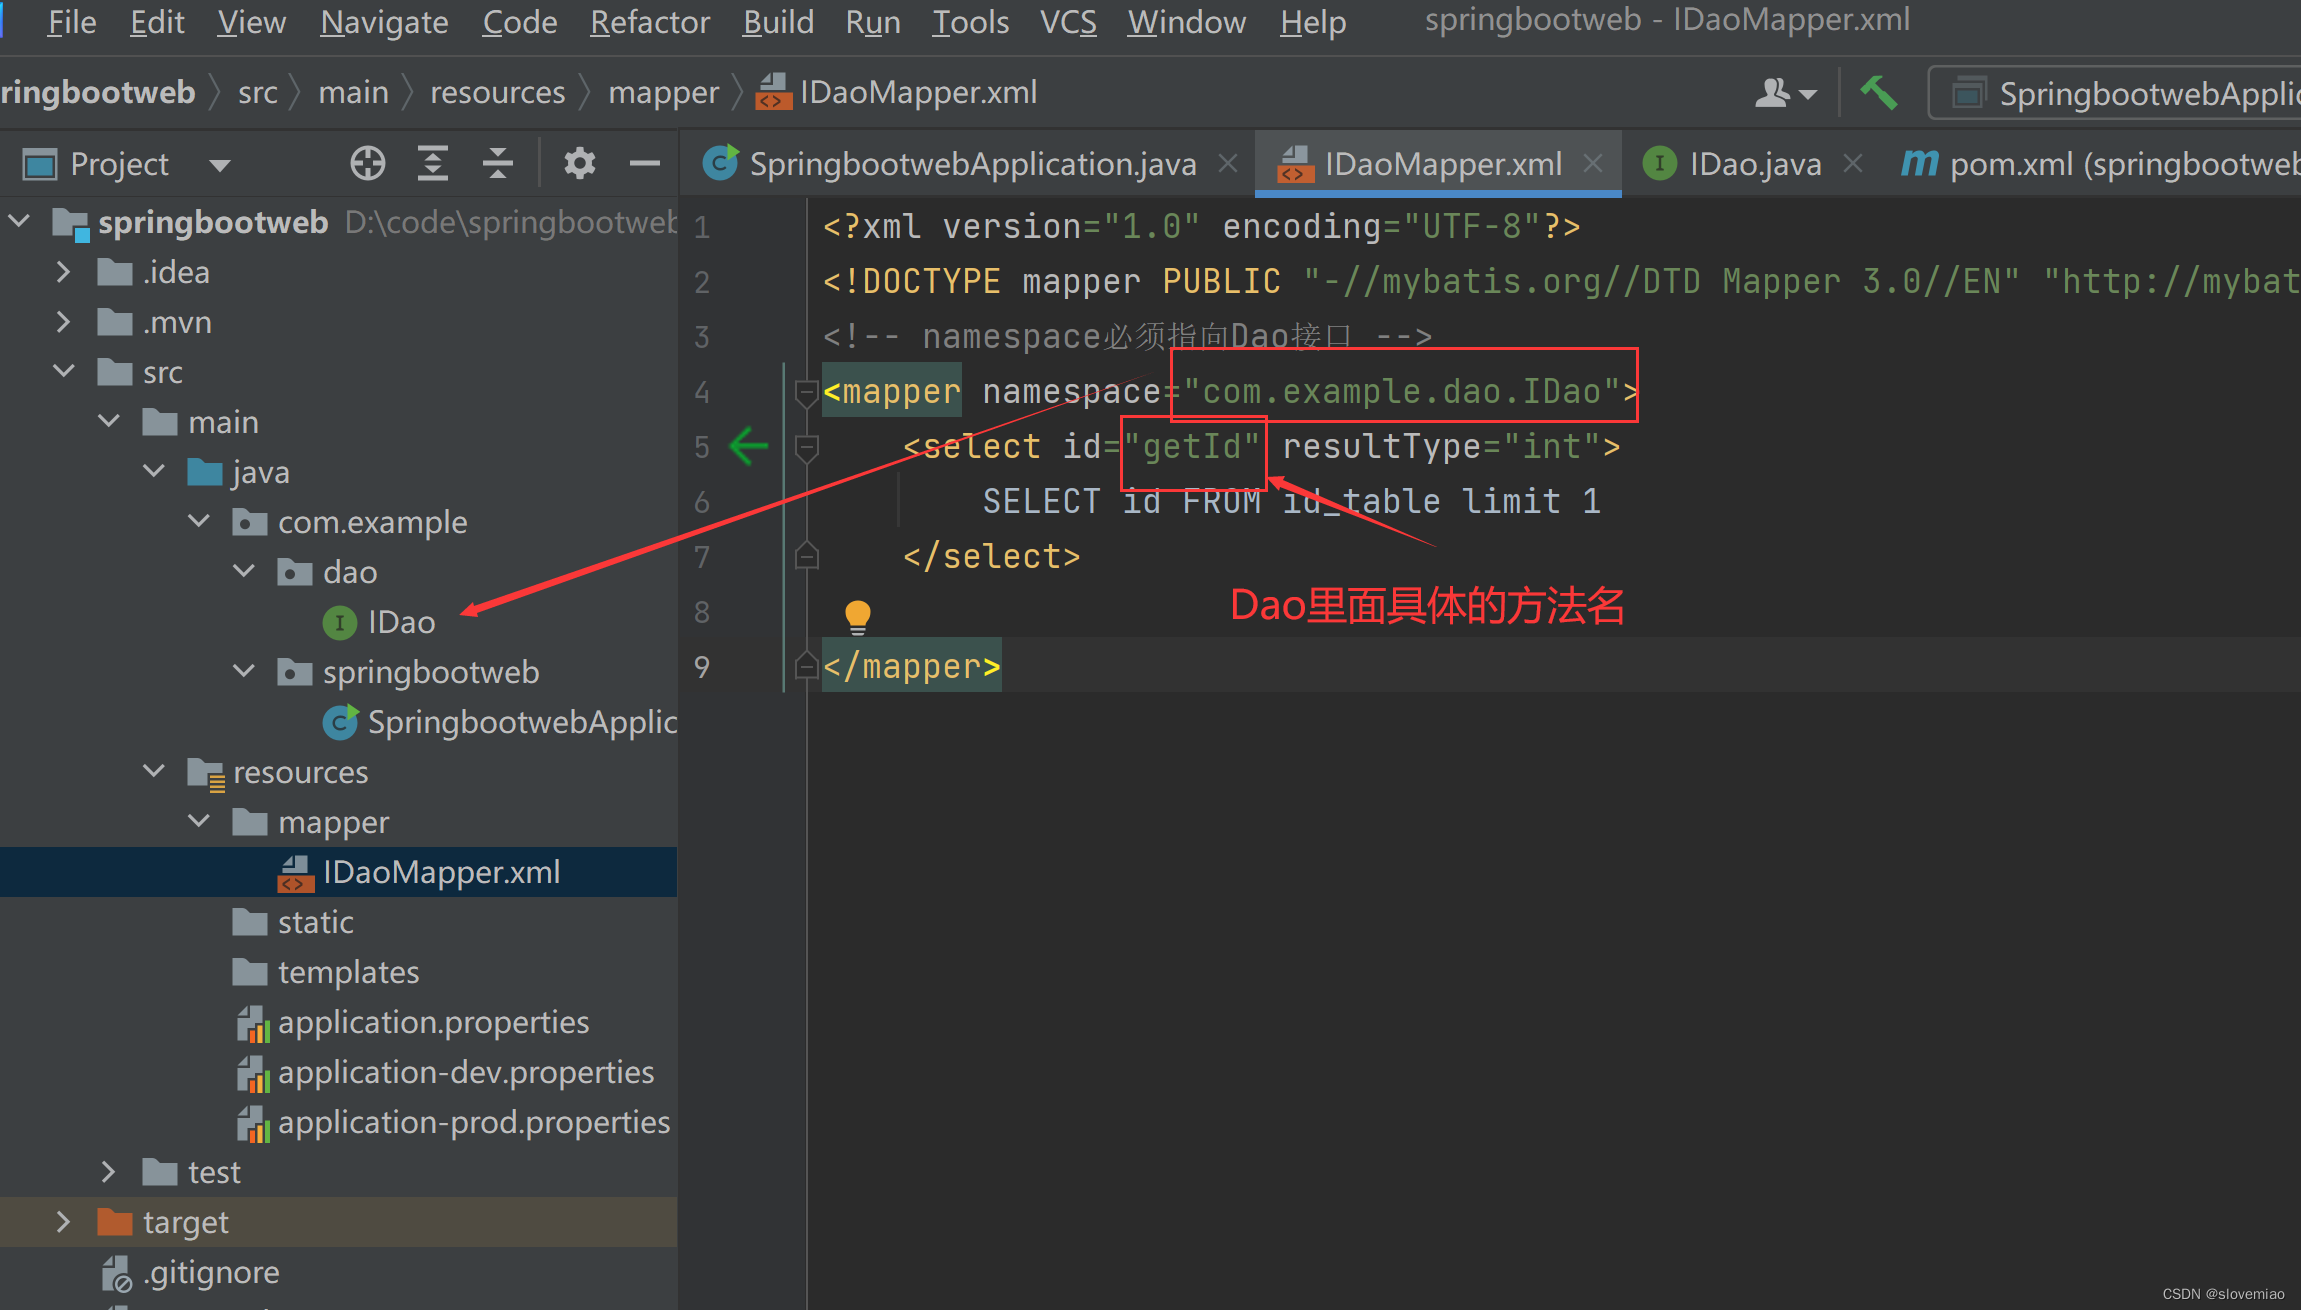Viewport: 2301px width, 1310px height.
Task: Open Project panel settings via gear icon
Action: (x=578, y=162)
